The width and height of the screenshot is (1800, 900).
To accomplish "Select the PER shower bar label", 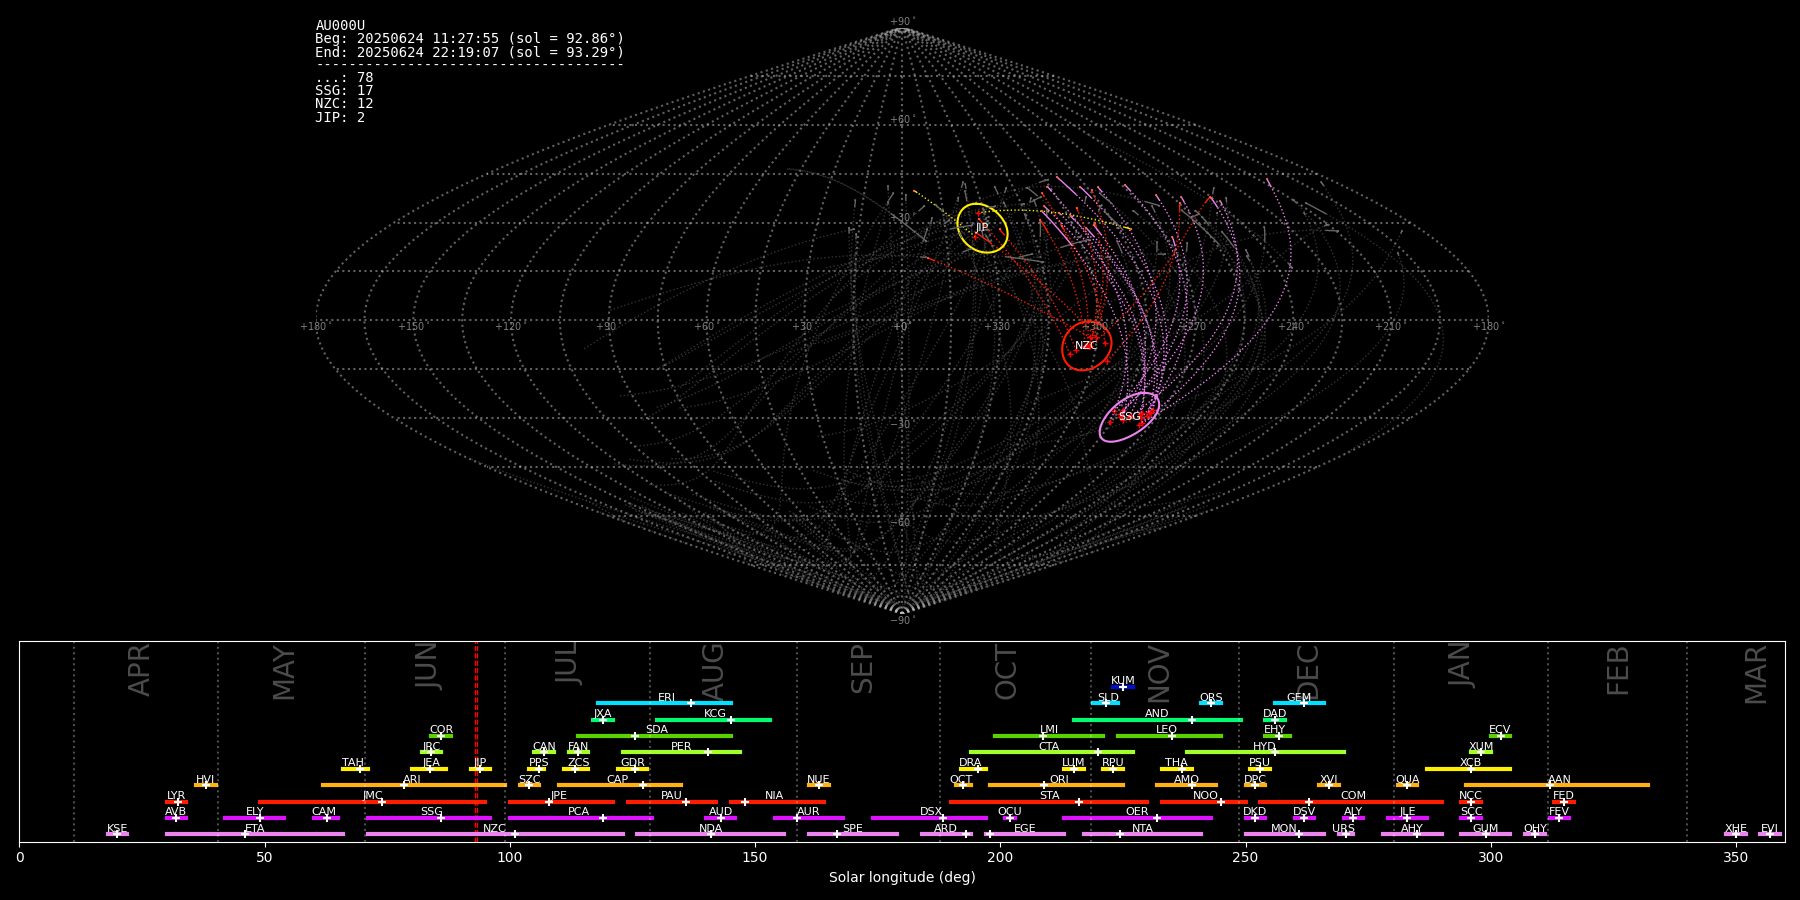I will 681,746.
